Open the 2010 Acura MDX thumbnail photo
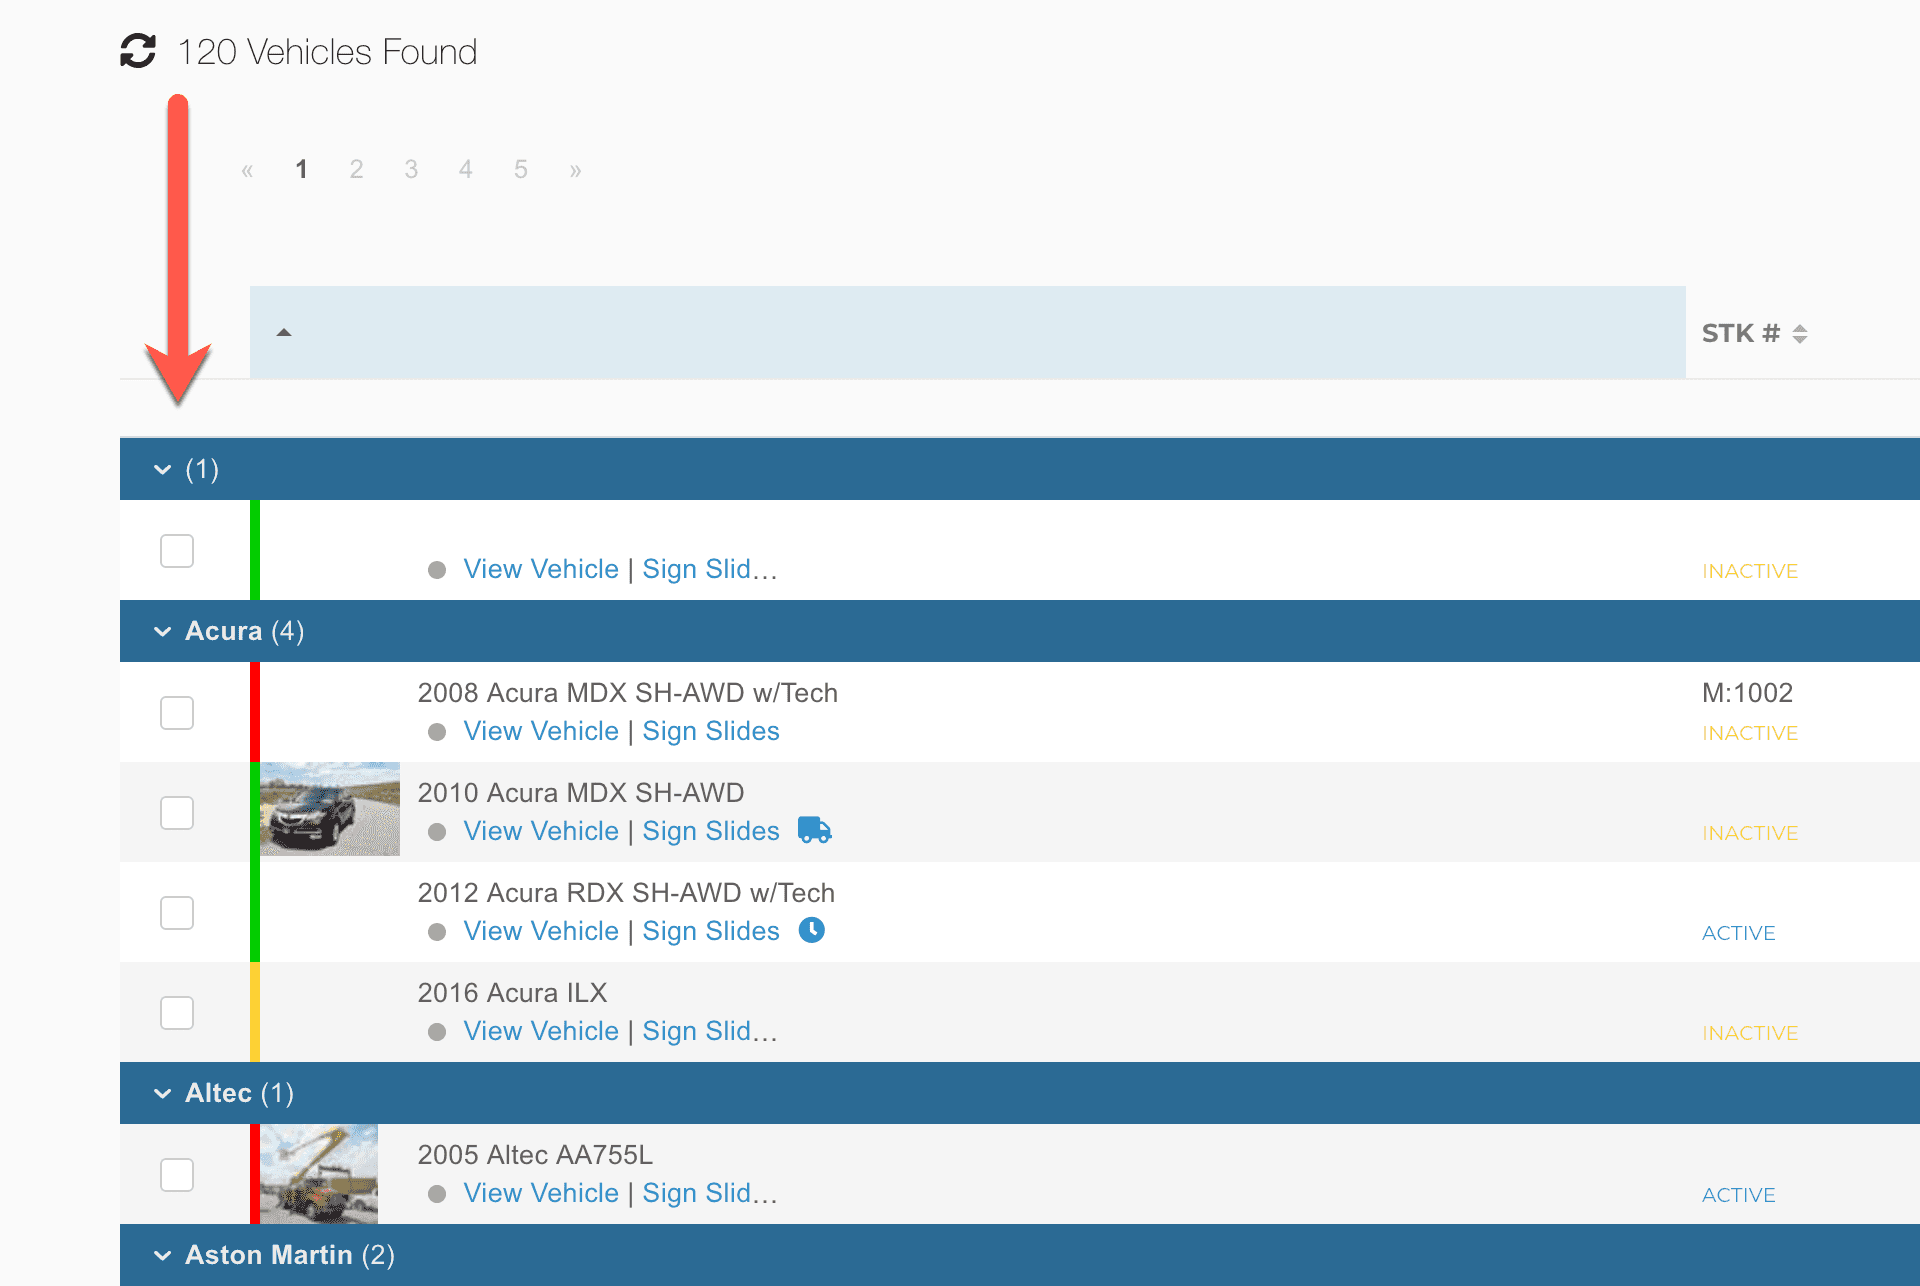Image resolution: width=1920 pixels, height=1286 pixels. tap(329, 809)
